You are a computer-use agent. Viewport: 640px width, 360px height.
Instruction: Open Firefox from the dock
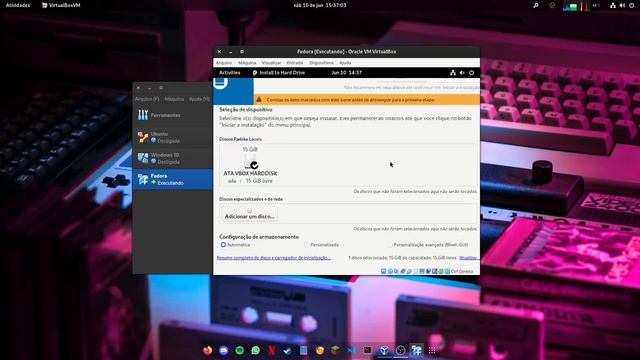[208, 350]
